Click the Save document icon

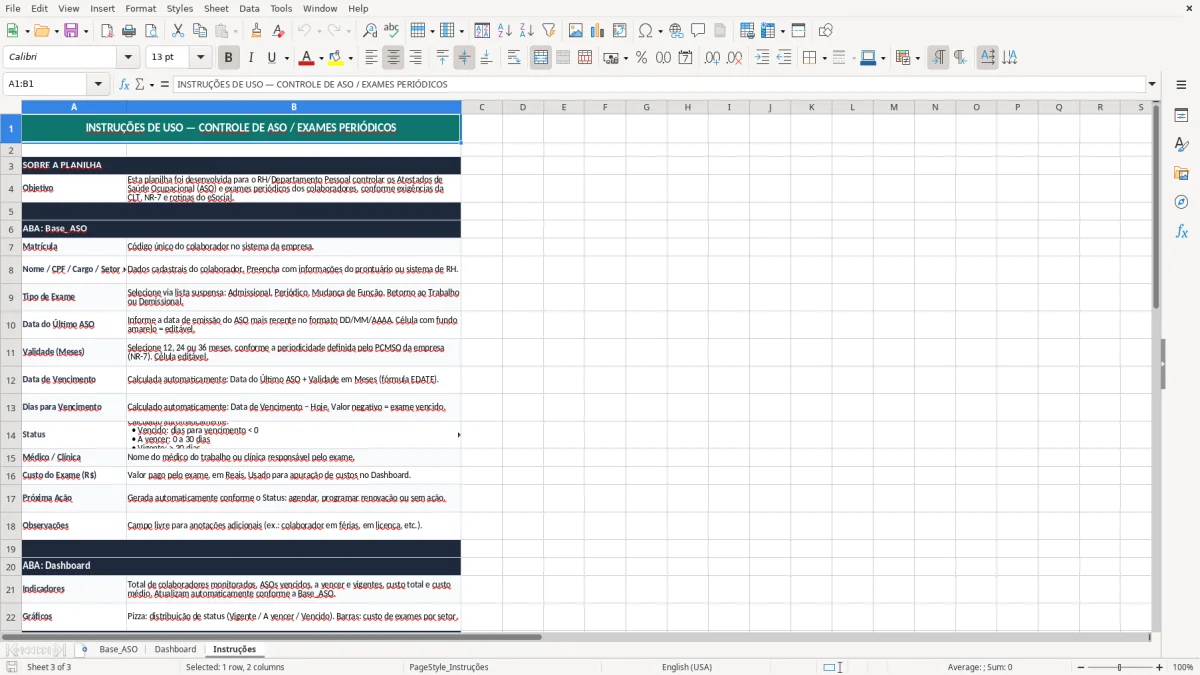(x=71, y=31)
